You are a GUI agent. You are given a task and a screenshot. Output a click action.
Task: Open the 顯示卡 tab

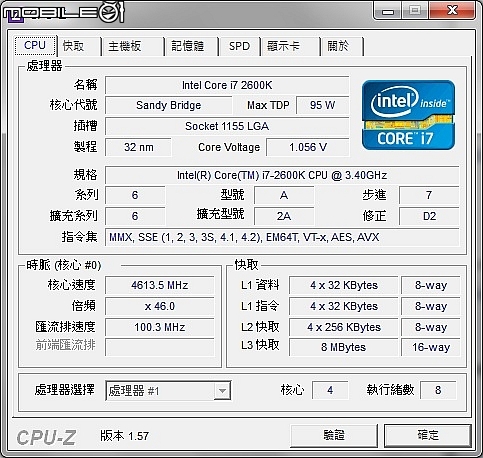tap(291, 46)
